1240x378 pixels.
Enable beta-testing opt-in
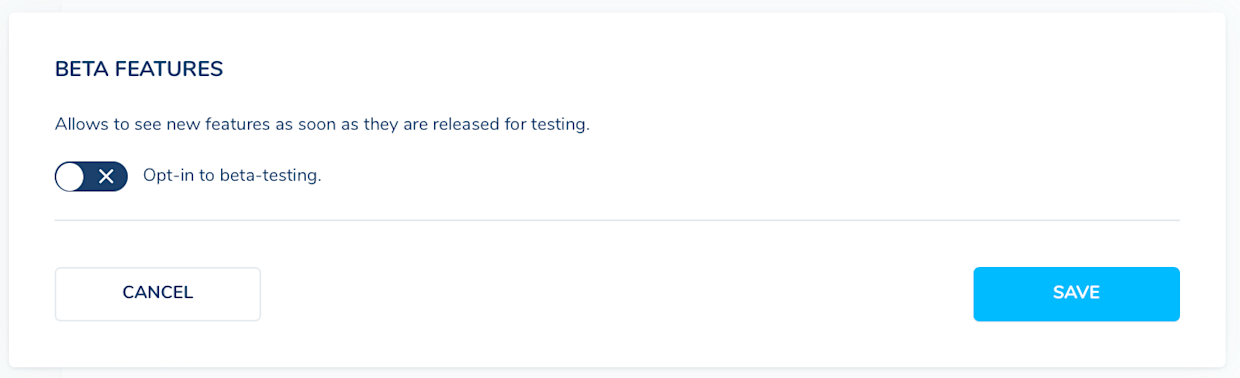click(91, 177)
